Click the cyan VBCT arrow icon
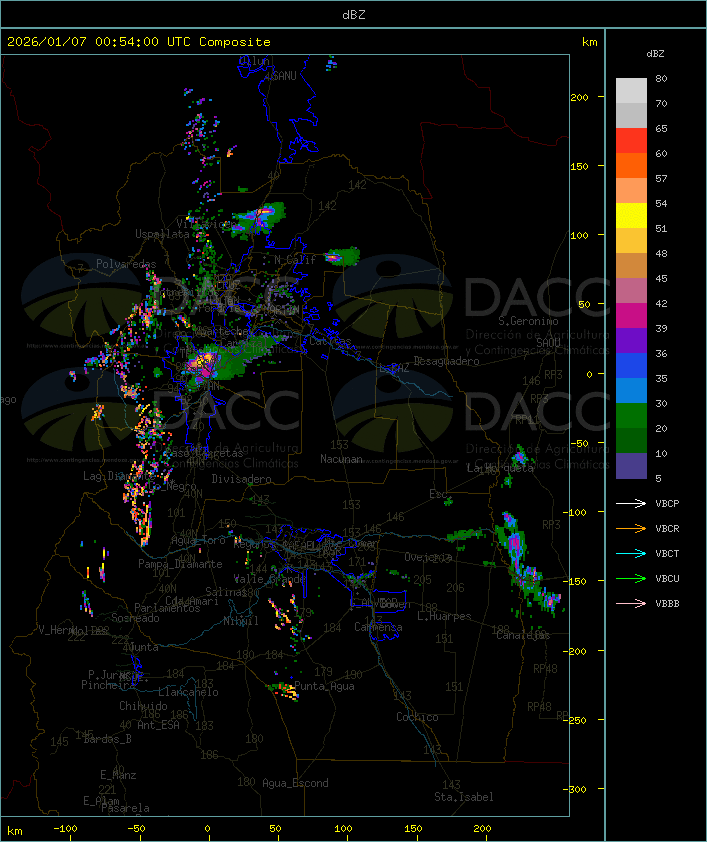707x842 pixels. (x=631, y=553)
